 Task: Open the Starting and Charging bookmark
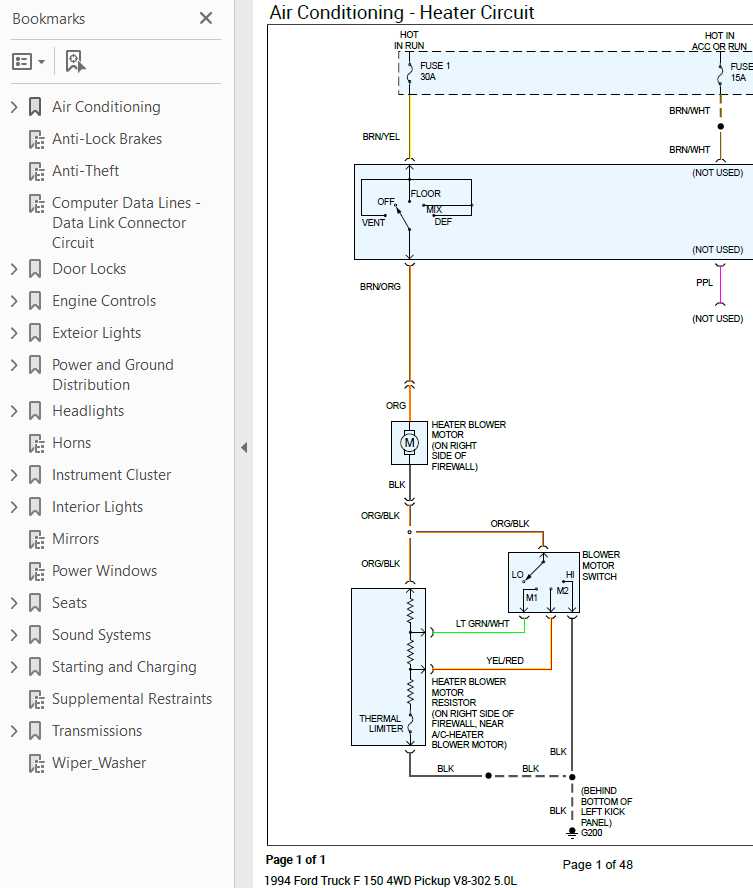[x=124, y=667]
